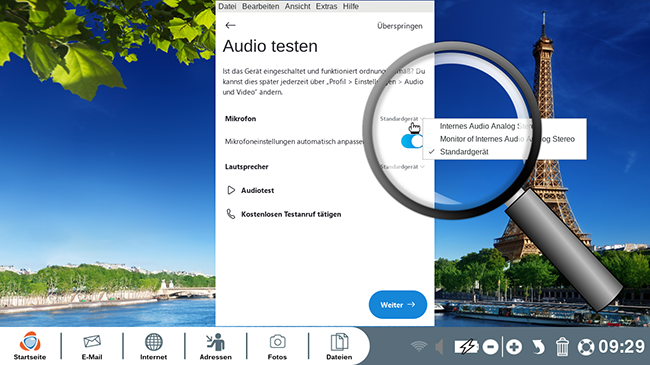
Task: Open the lifebuoy help icon
Action: (586, 347)
